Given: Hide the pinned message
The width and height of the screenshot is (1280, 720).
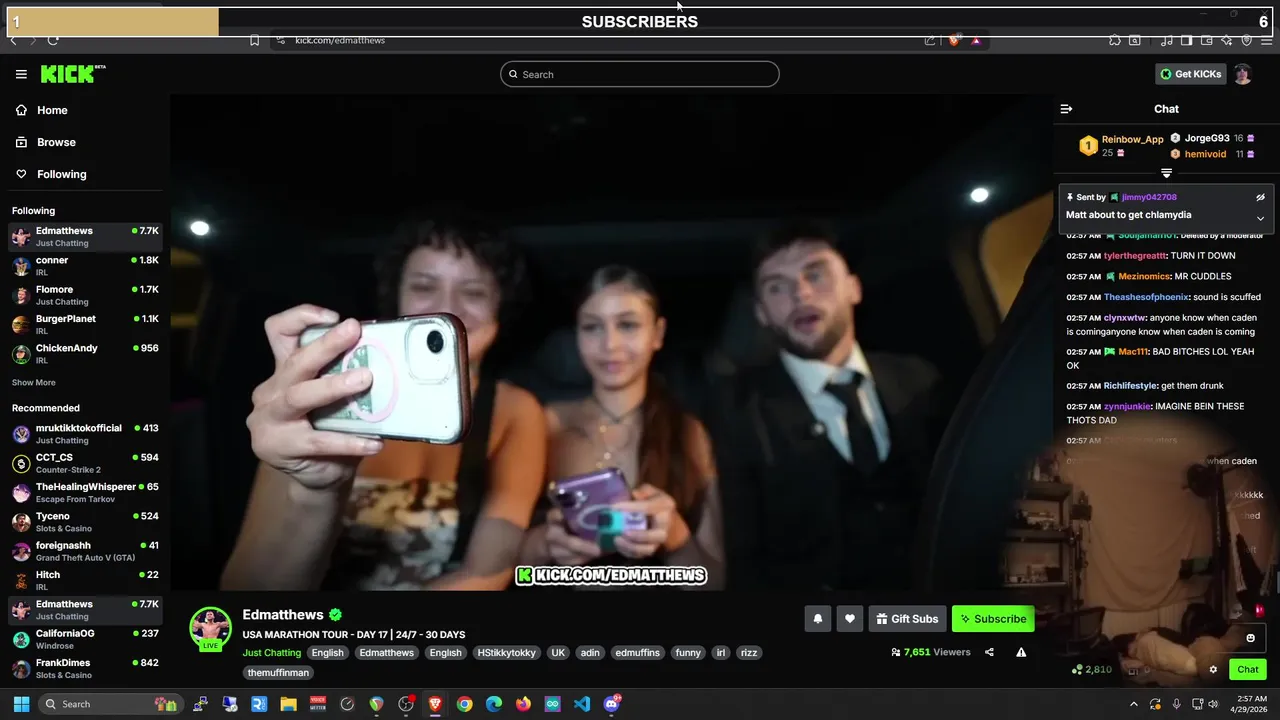Looking at the screenshot, I should pyautogui.click(x=1260, y=197).
